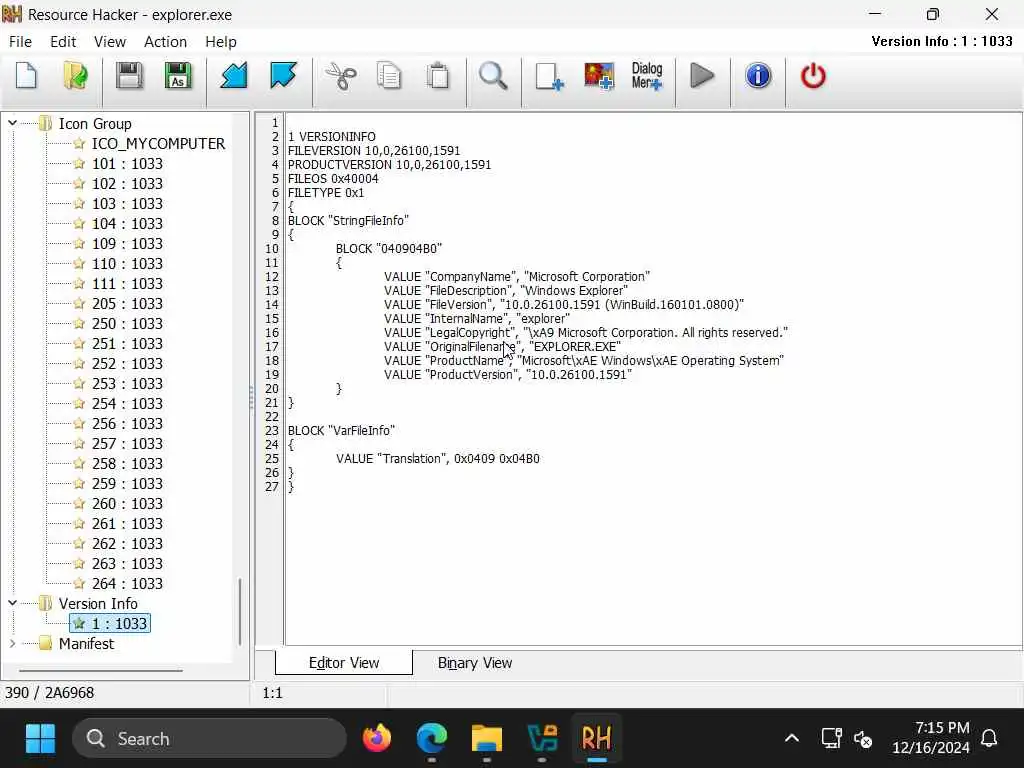Image resolution: width=1024 pixels, height=768 pixels.
Task: Collapse the Version Info tree node
Action: coord(12,603)
